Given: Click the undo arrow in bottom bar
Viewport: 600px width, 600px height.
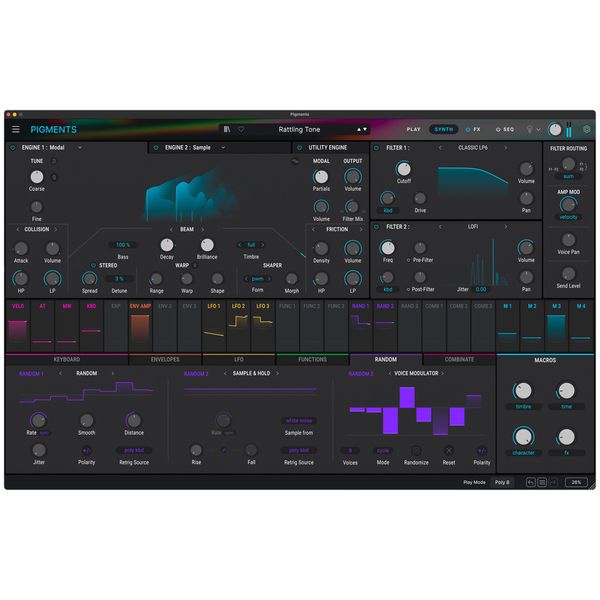Looking at the screenshot, I should click(x=531, y=481).
